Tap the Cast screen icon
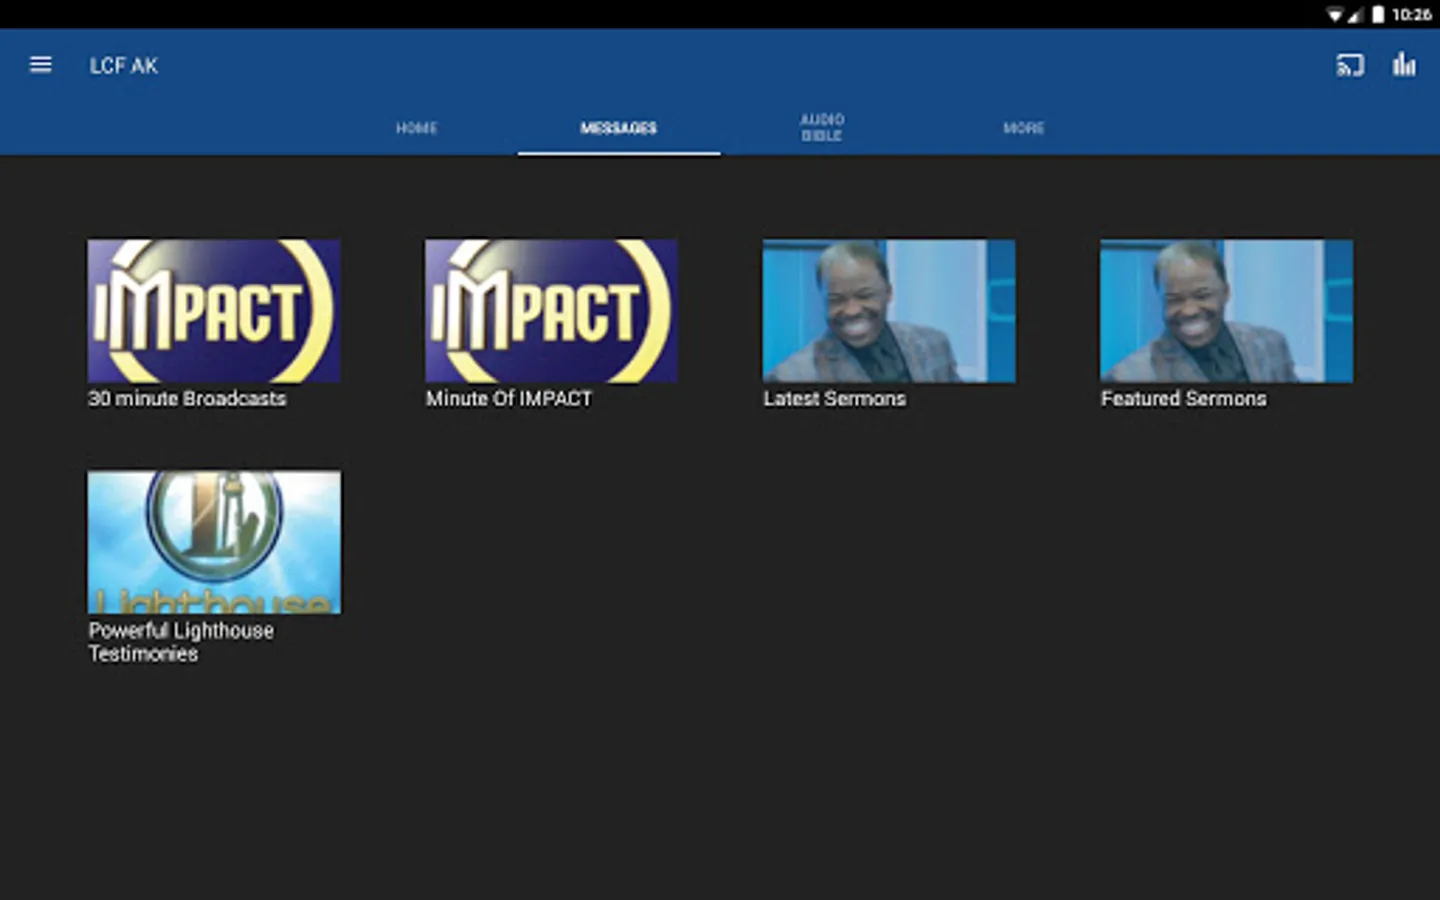 (x=1350, y=65)
